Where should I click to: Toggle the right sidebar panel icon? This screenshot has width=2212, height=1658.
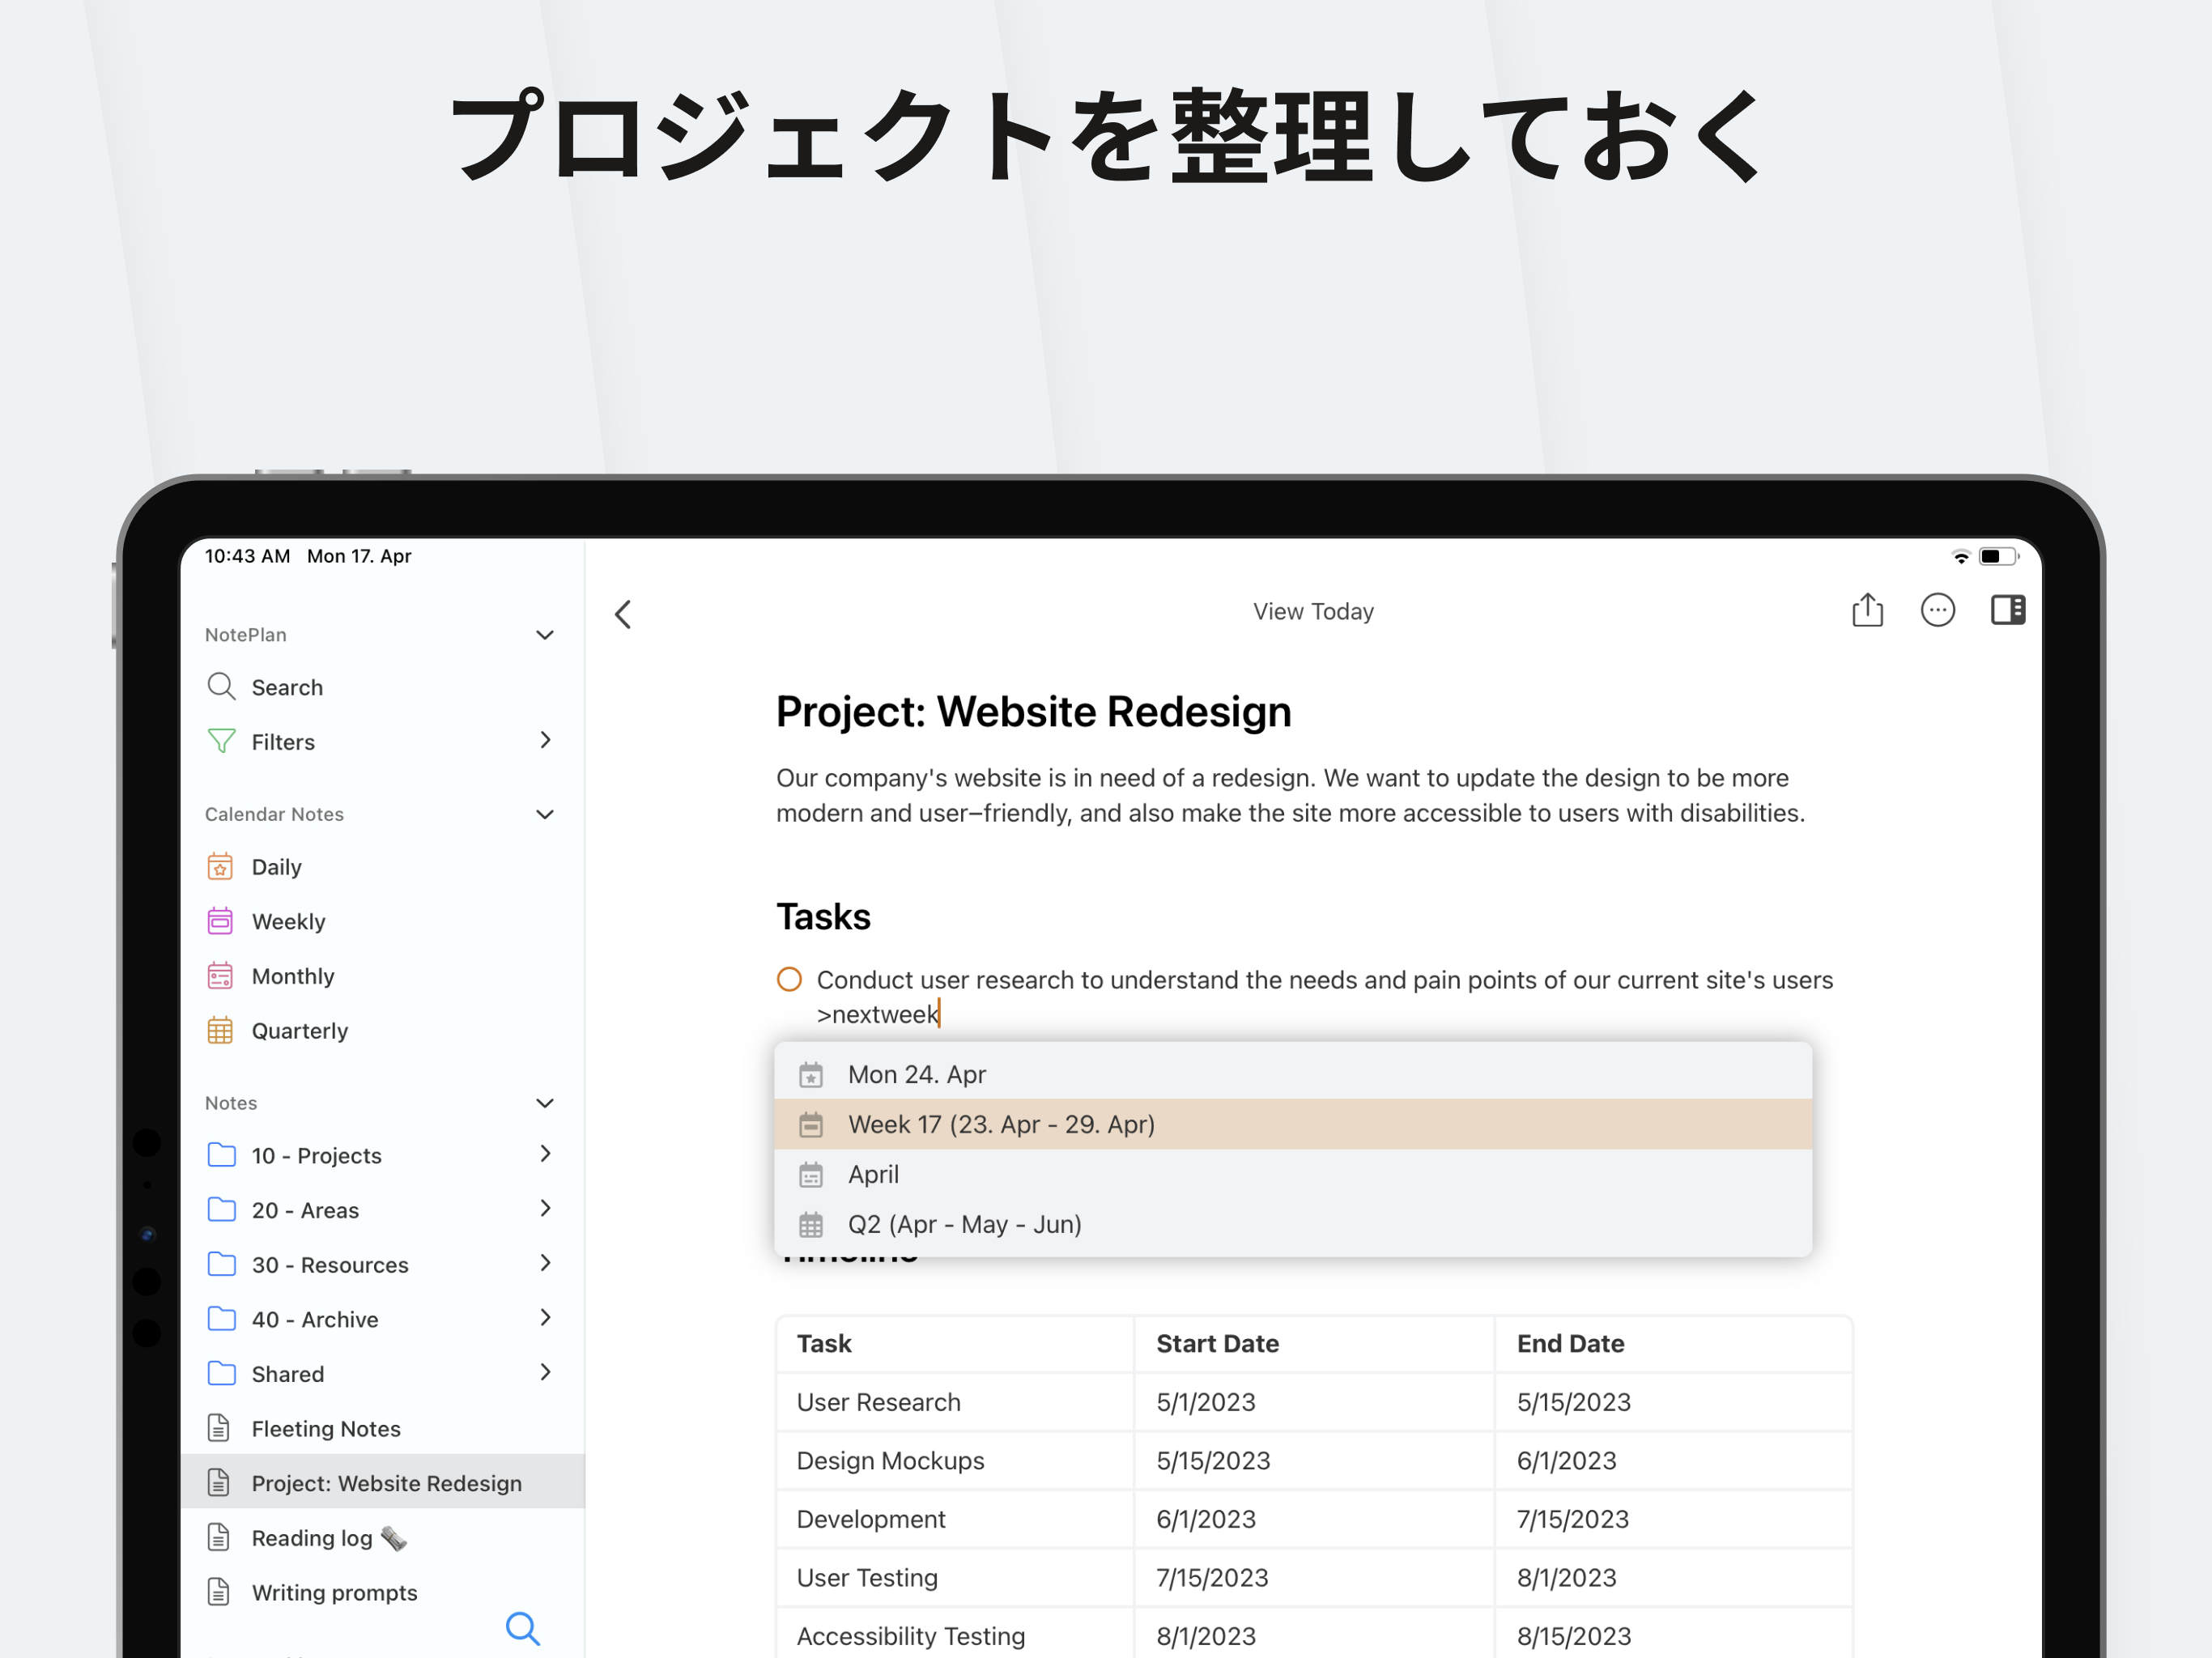pos(2007,610)
